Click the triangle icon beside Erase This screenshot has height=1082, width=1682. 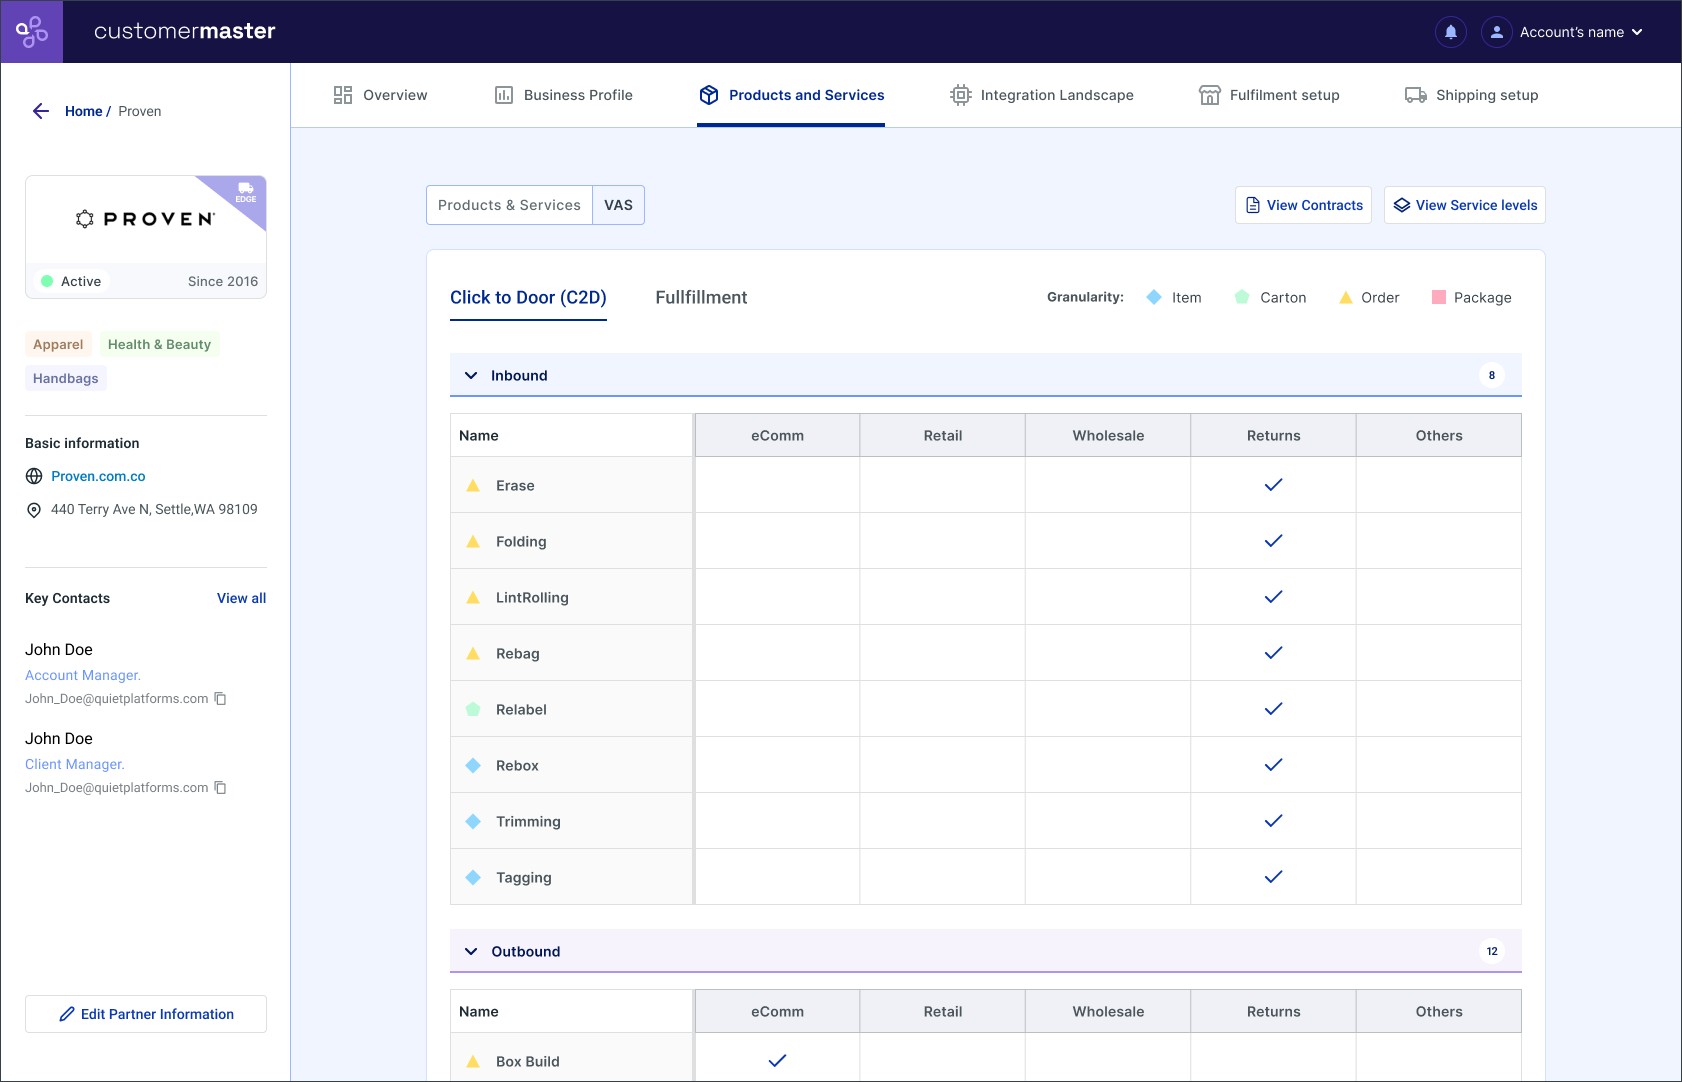tap(473, 485)
